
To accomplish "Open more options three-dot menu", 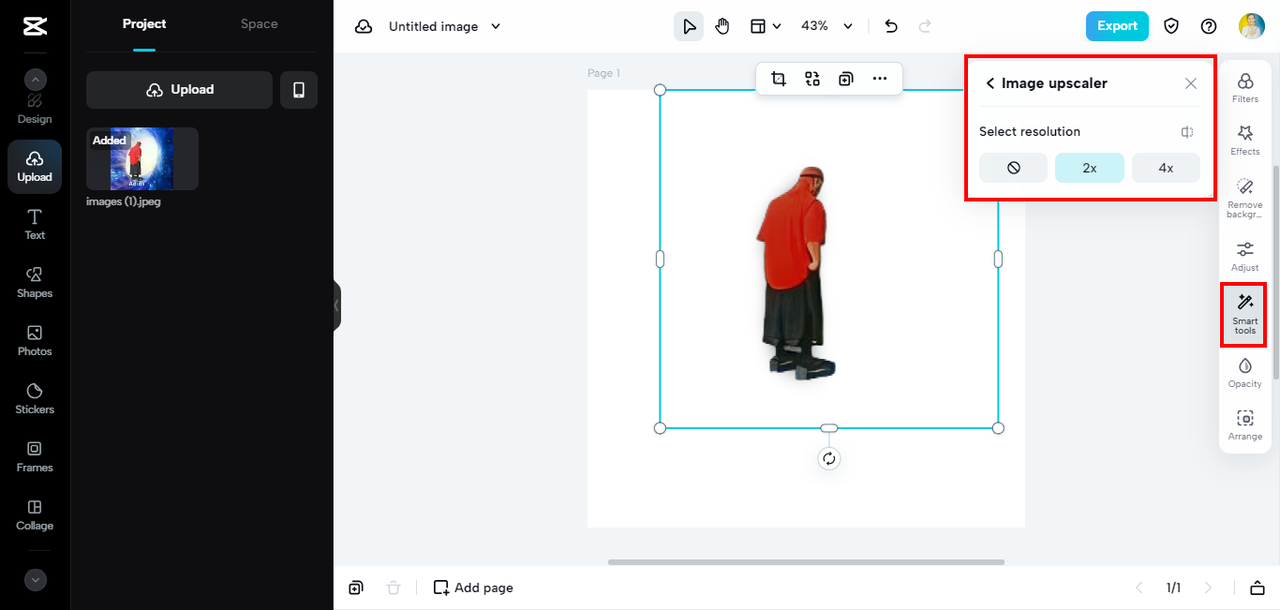I will pyautogui.click(x=880, y=79).
